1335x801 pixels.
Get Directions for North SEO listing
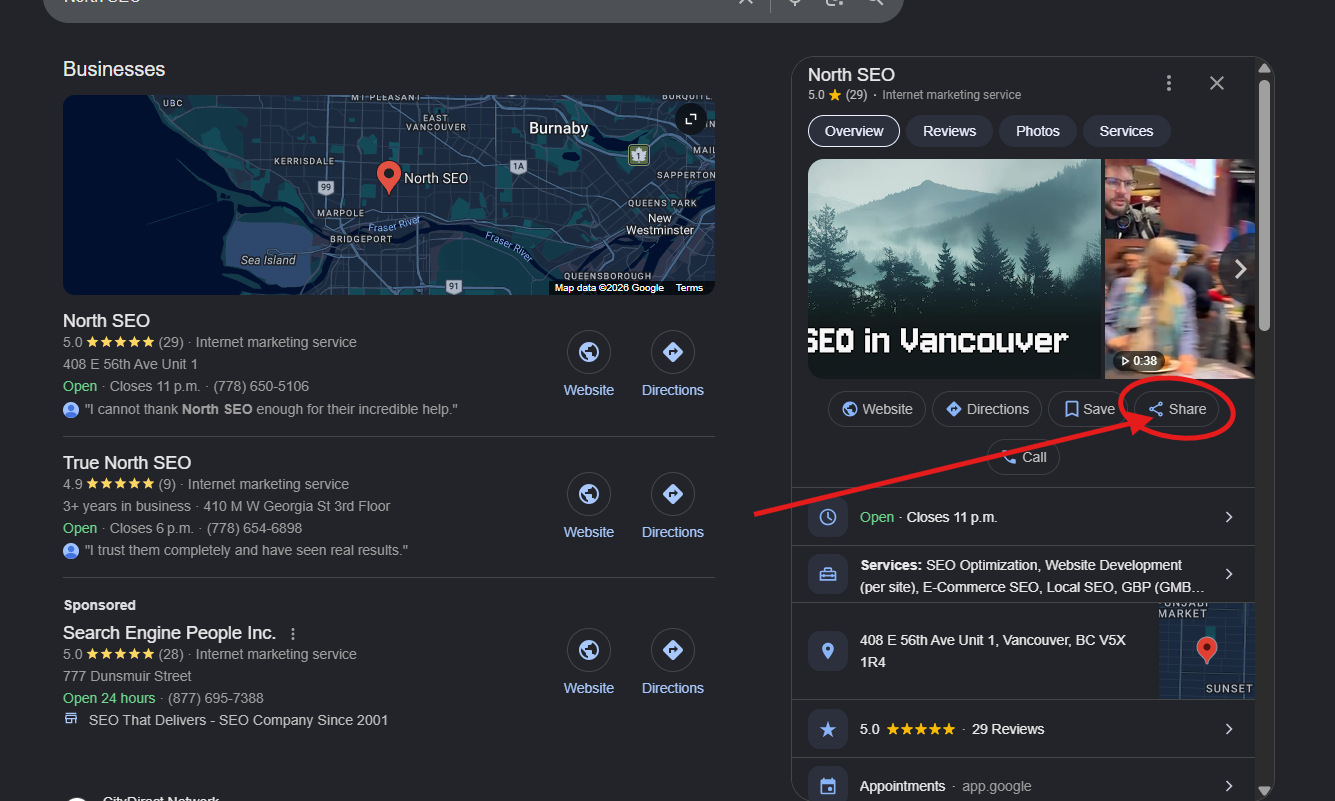[x=673, y=365]
